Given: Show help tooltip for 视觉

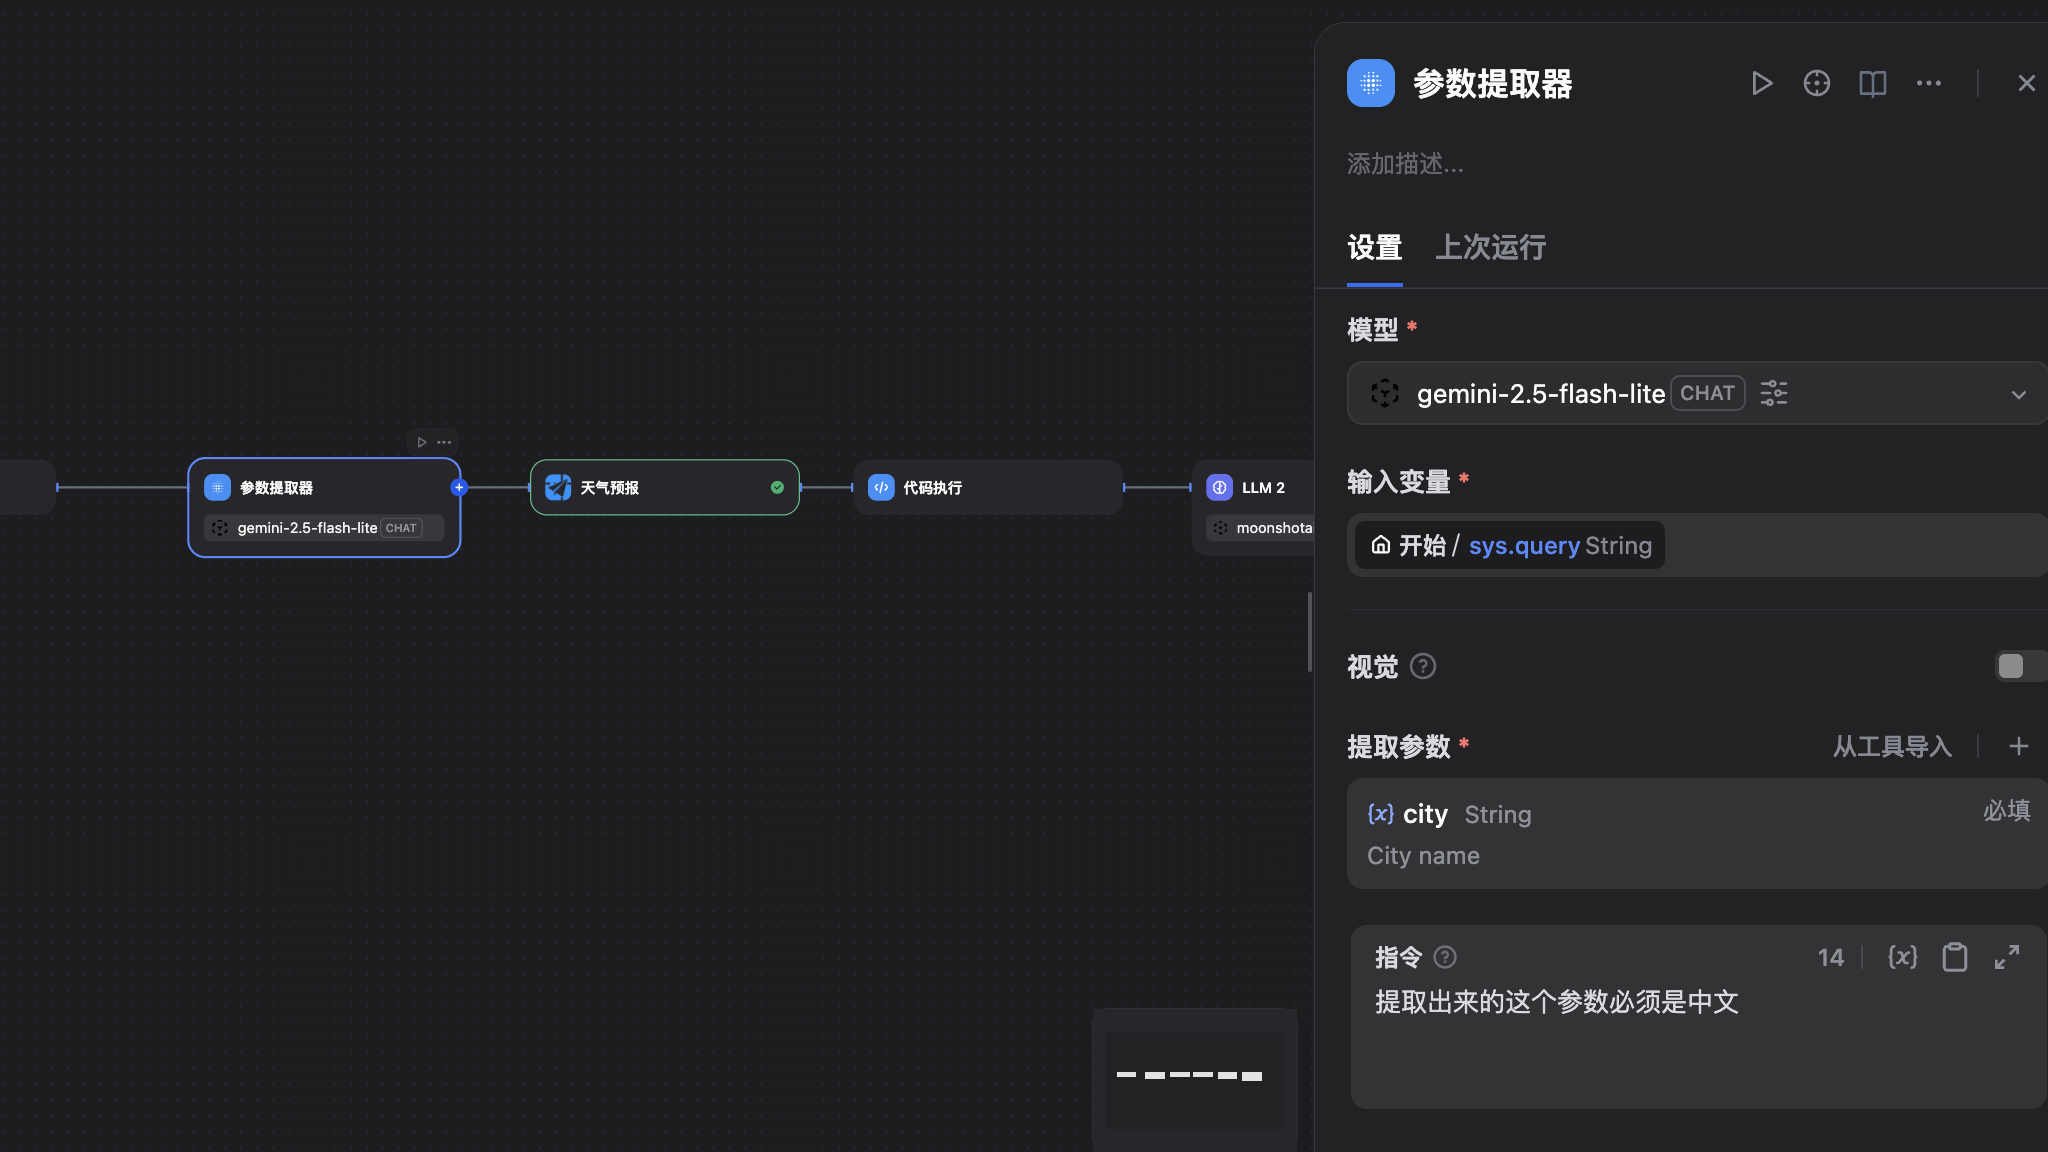Looking at the screenshot, I should coord(1423,666).
